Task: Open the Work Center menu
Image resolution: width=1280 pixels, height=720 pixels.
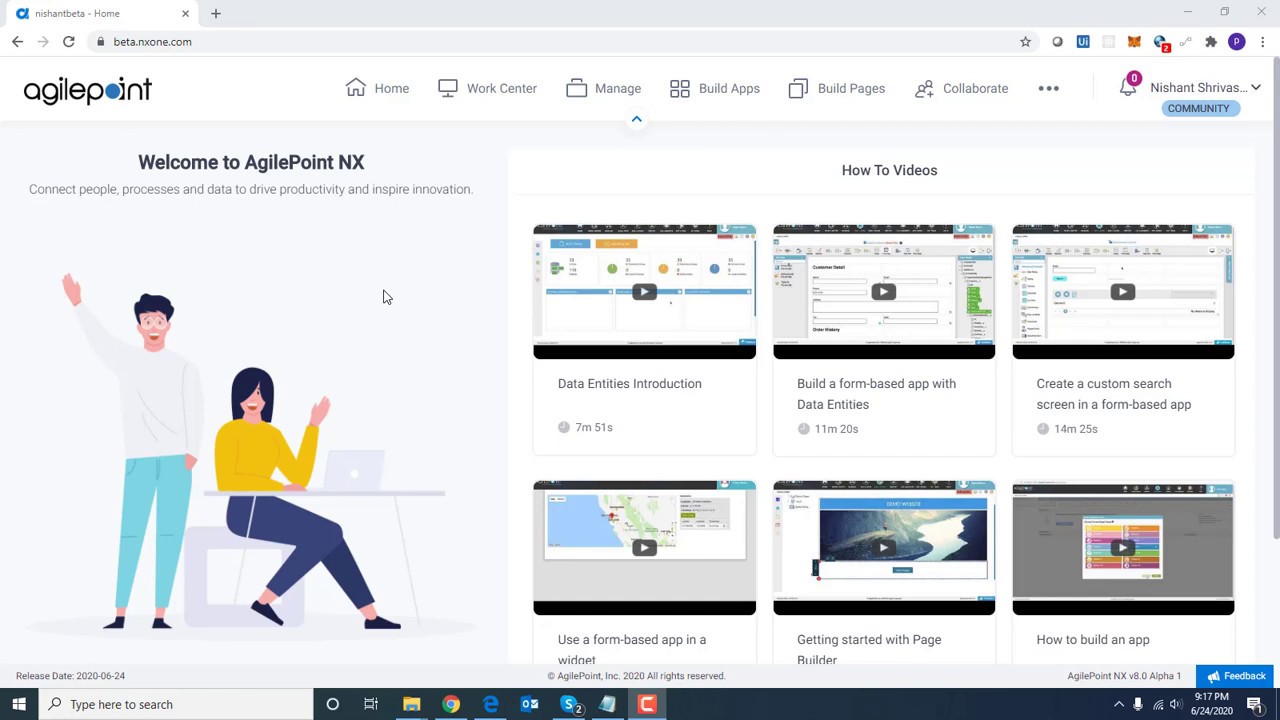Action: pos(487,88)
